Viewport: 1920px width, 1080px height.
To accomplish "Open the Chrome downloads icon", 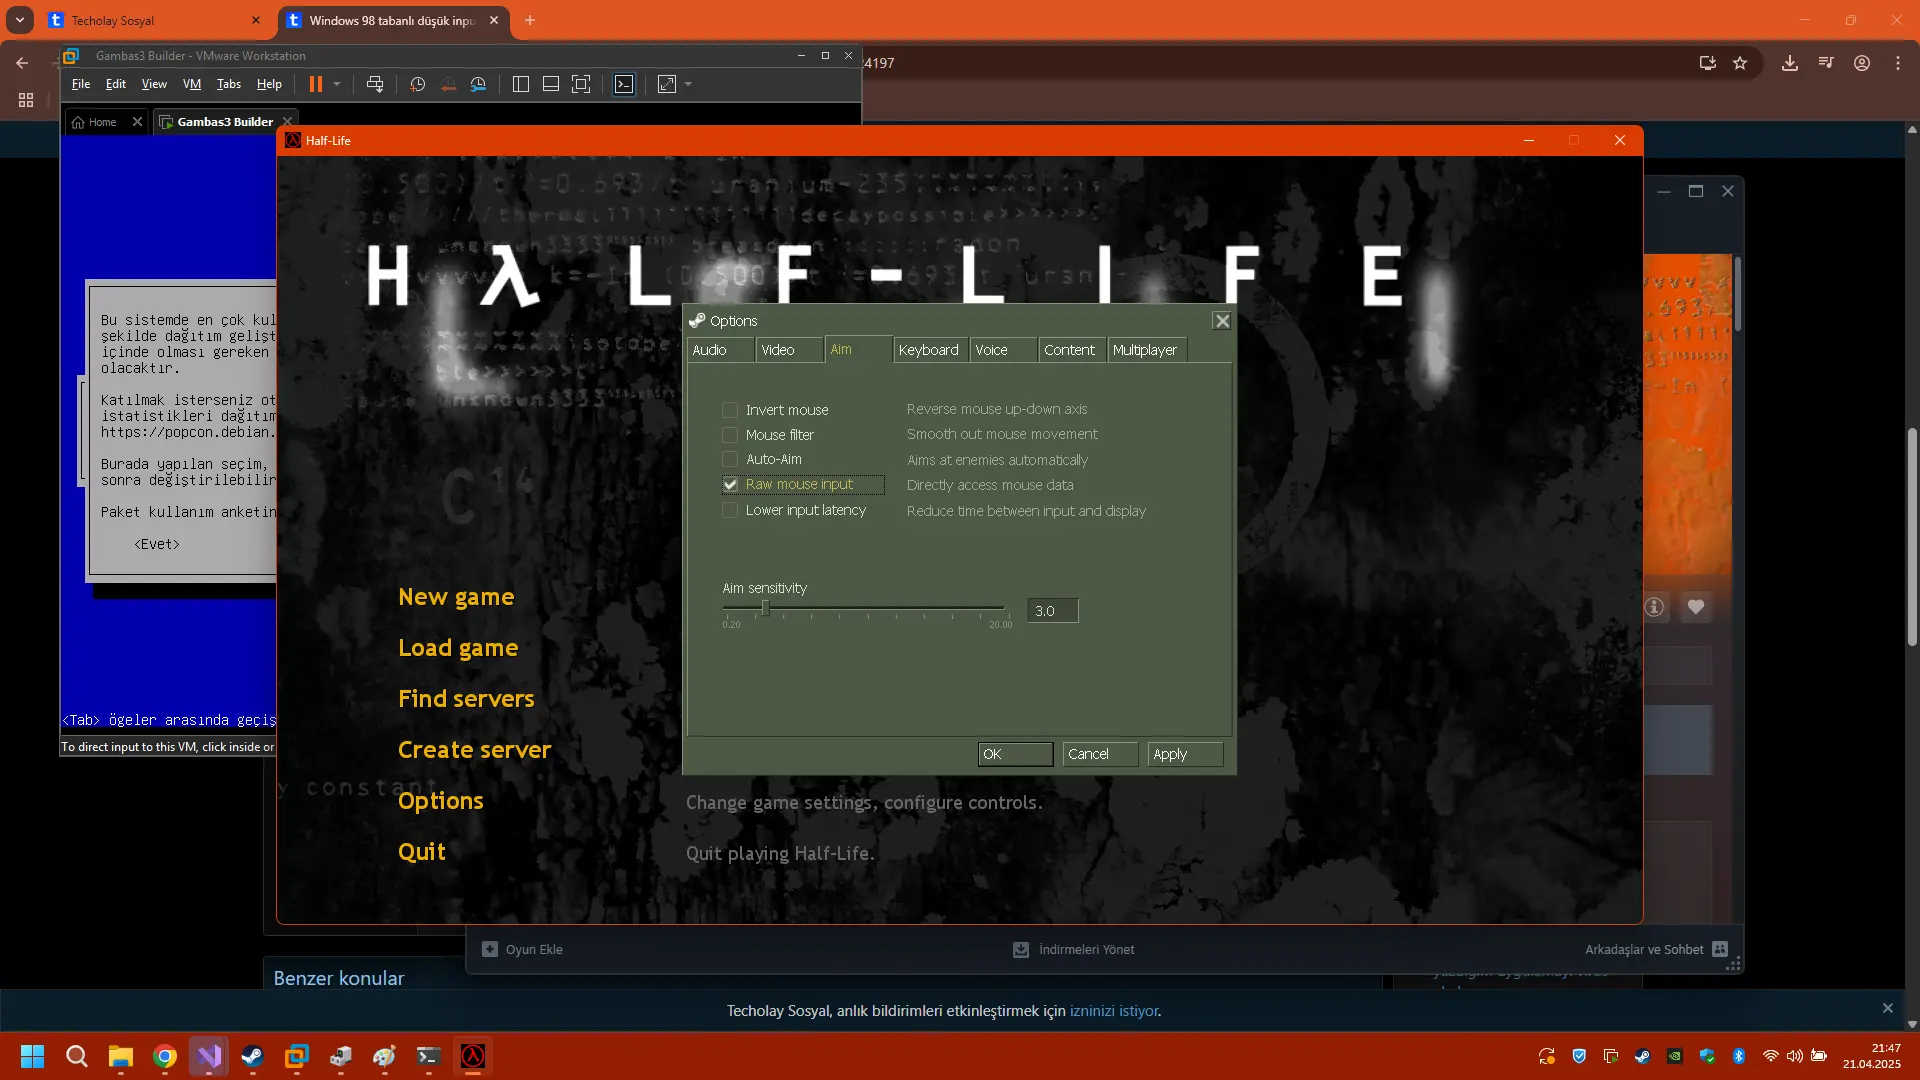I will point(1790,63).
